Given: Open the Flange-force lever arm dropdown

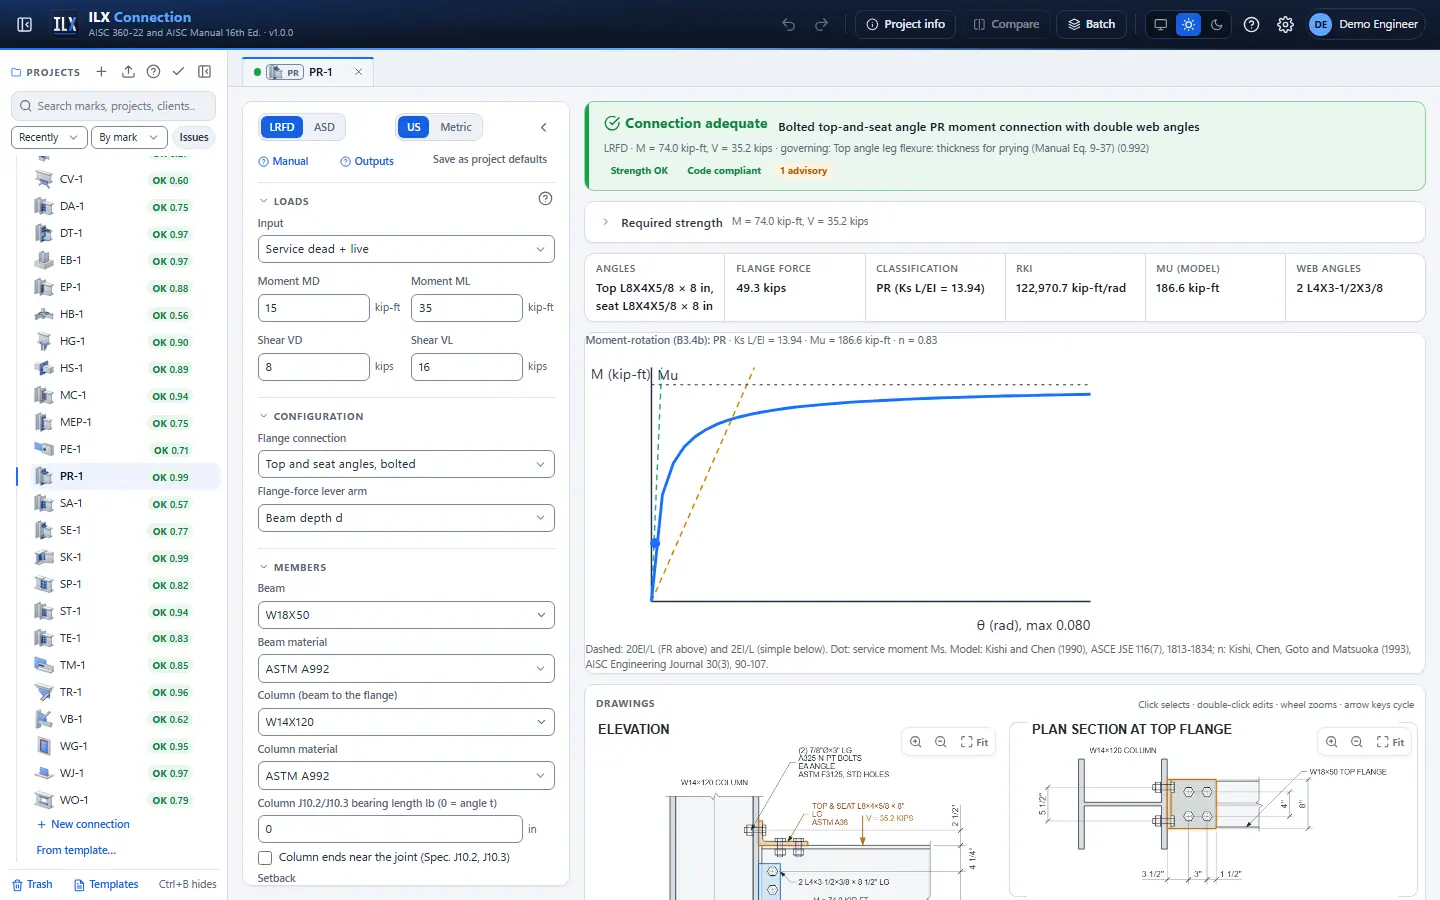Looking at the screenshot, I should click(406, 518).
